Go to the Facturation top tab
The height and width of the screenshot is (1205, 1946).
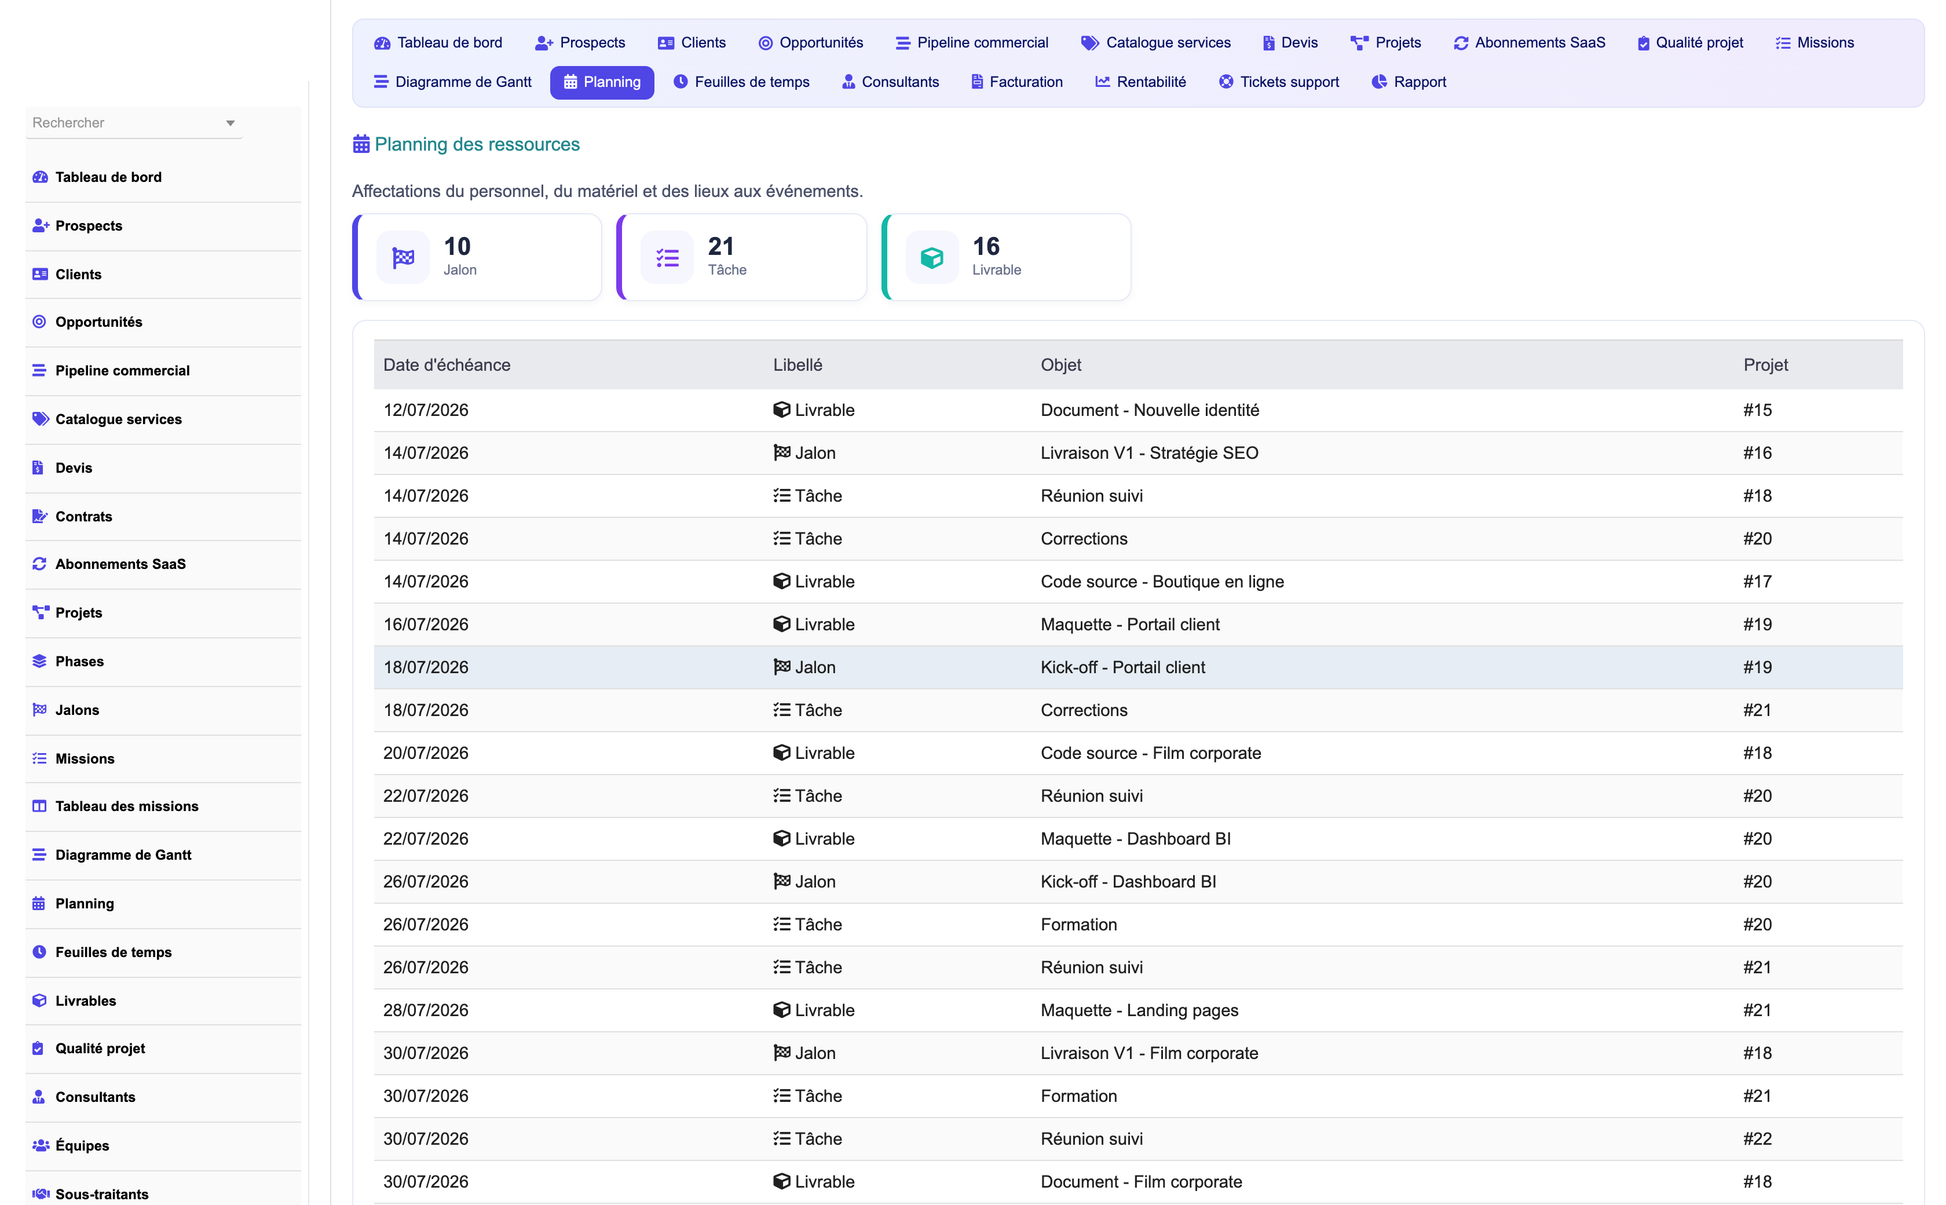(x=1016, y=82)
